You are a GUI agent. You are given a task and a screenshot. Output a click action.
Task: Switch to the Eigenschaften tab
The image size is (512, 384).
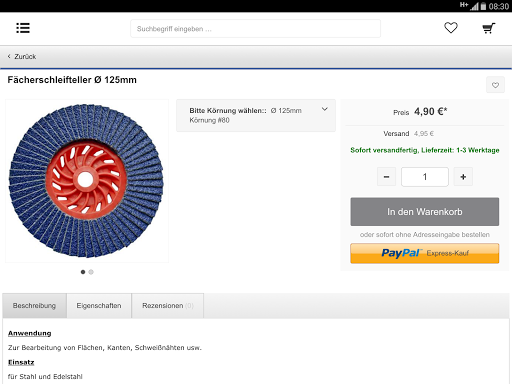[x=99, y=306]
